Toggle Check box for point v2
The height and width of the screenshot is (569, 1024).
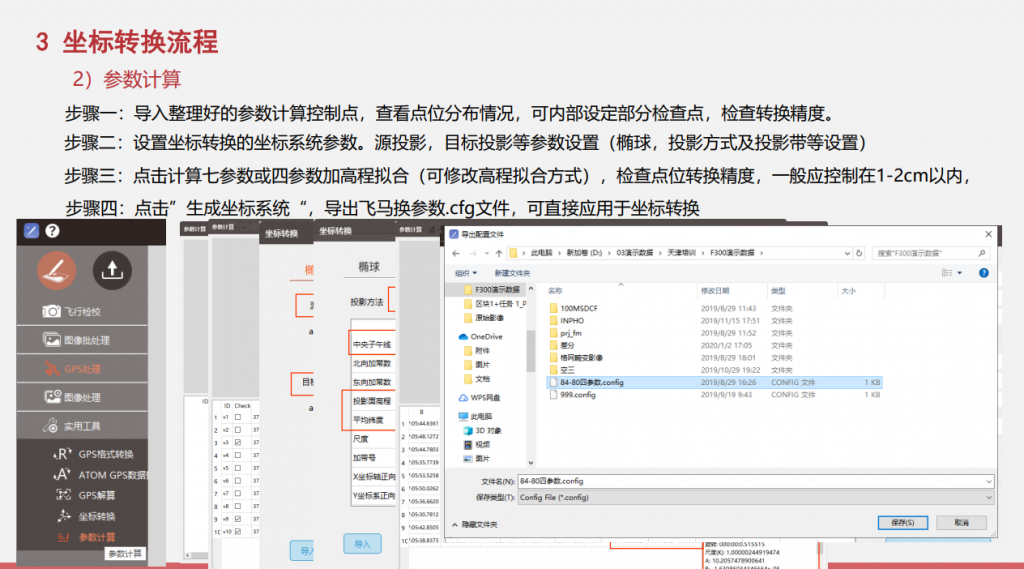pos(238,430)
